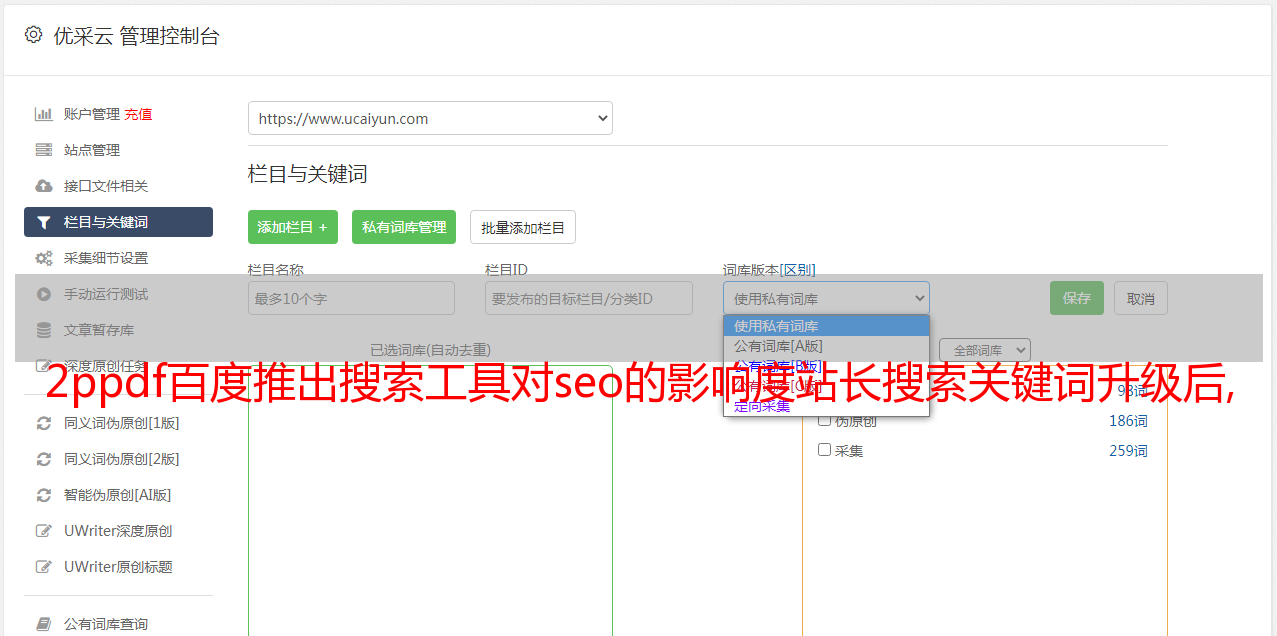1277x636 pixels.
Task: Open the 全部词库 filter dropdown
Action: tap(985, 350)
